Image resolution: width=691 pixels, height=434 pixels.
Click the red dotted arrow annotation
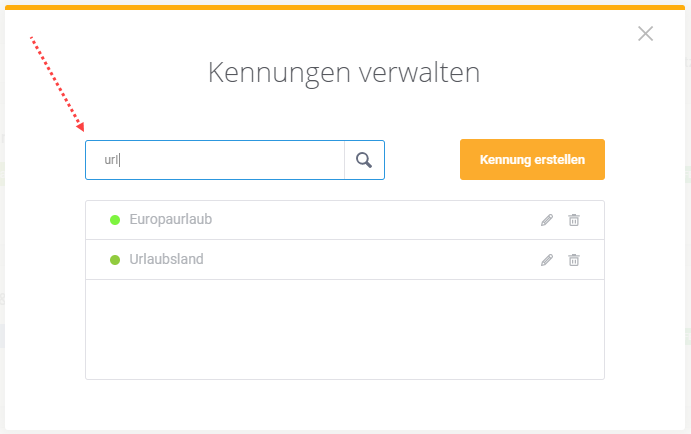[57, 84]
